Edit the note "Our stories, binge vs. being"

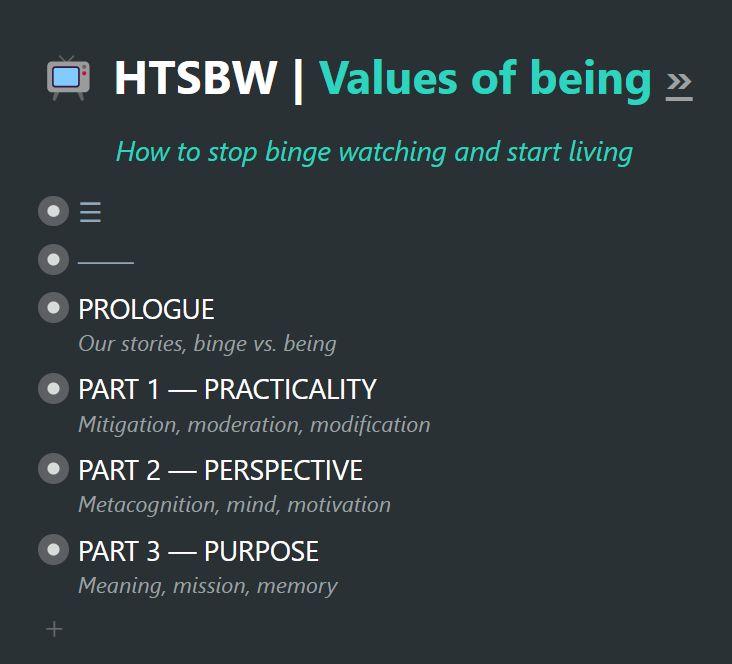tap(207, 344)
